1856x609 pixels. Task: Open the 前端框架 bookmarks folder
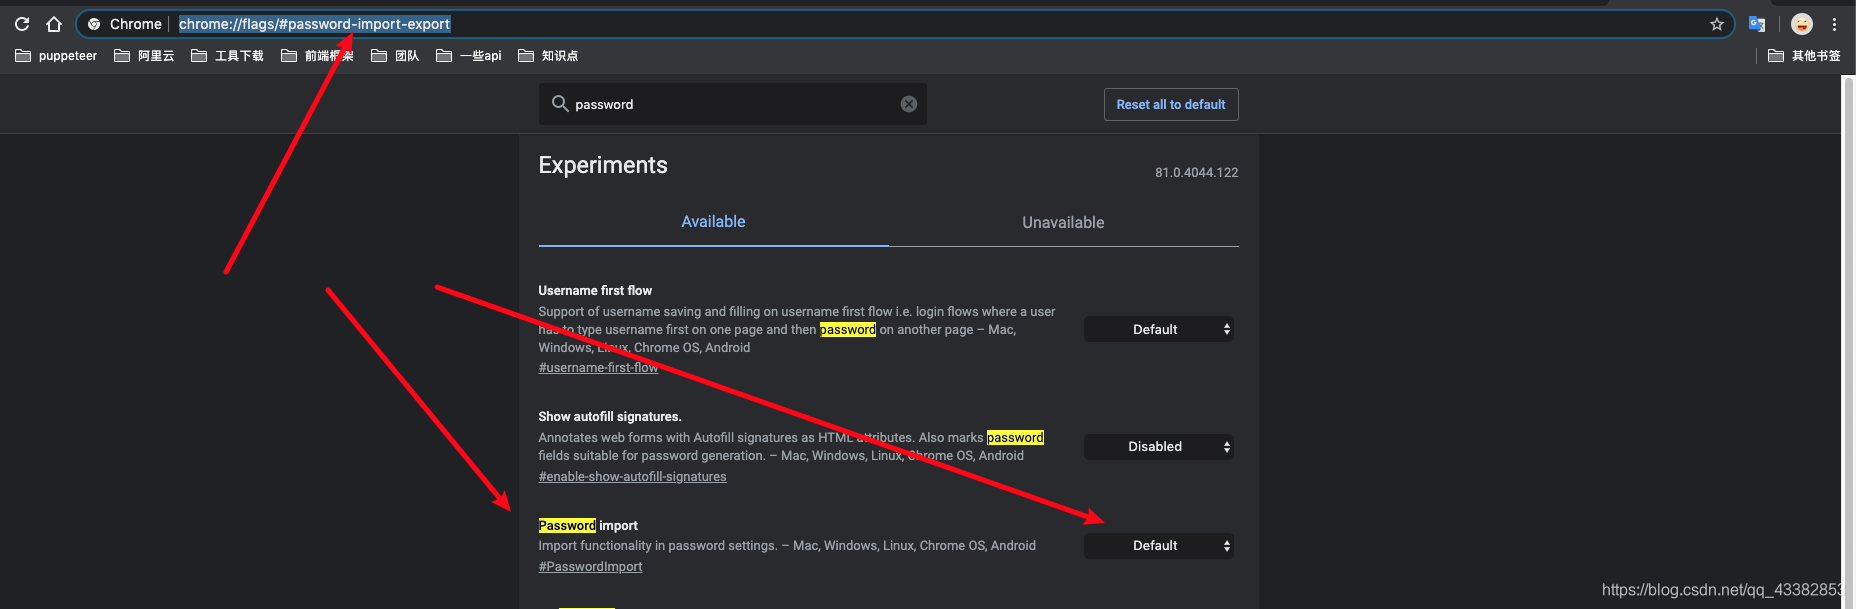click(317, 56)
